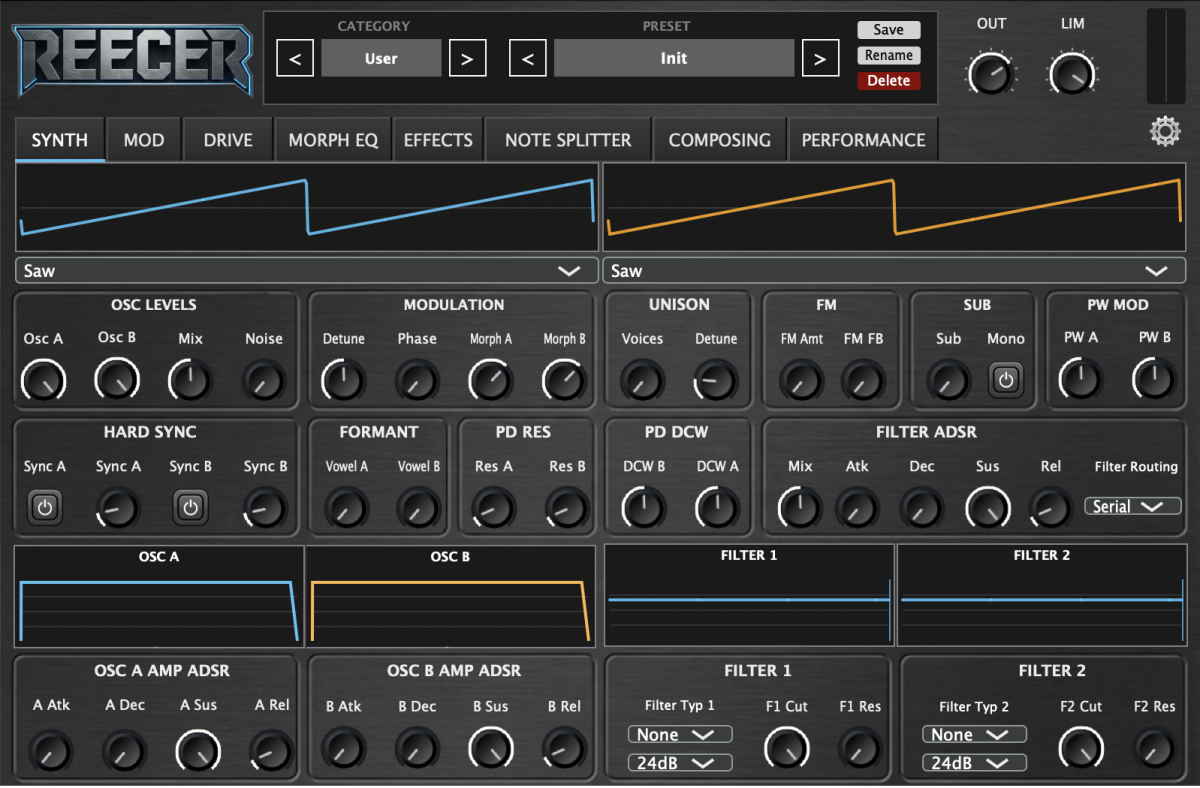
Task: Open the Filter Routing Serial dropdown
Action: point(1132,507)
